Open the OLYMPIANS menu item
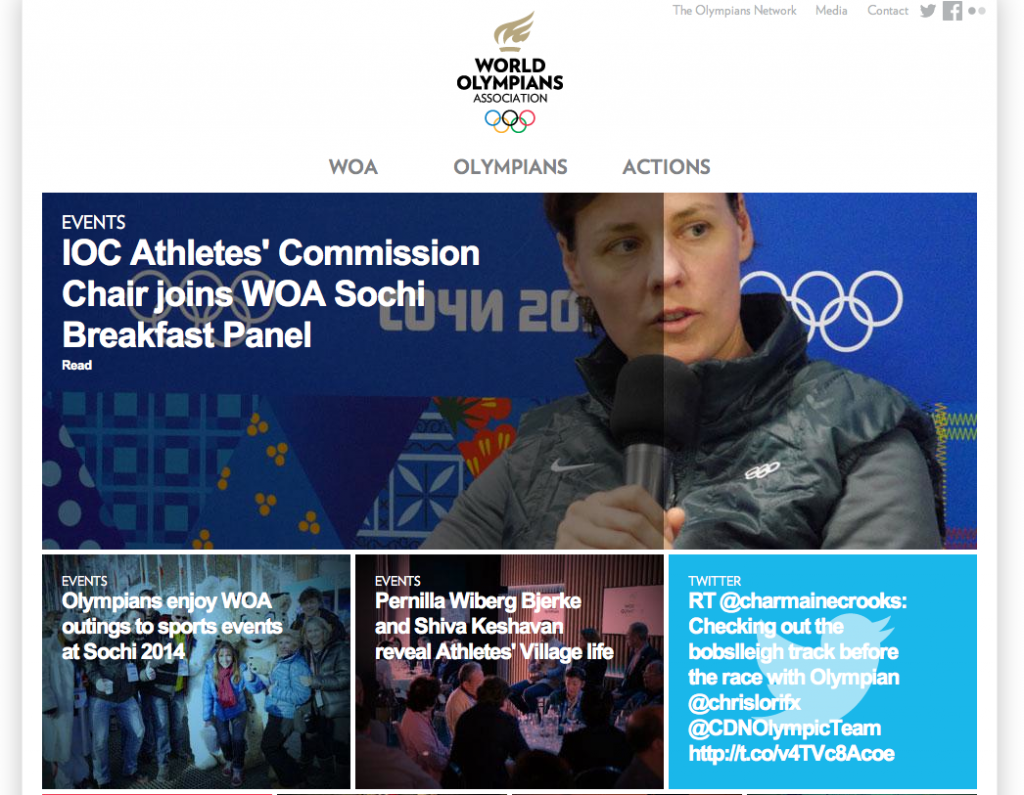 click(510, 167)
